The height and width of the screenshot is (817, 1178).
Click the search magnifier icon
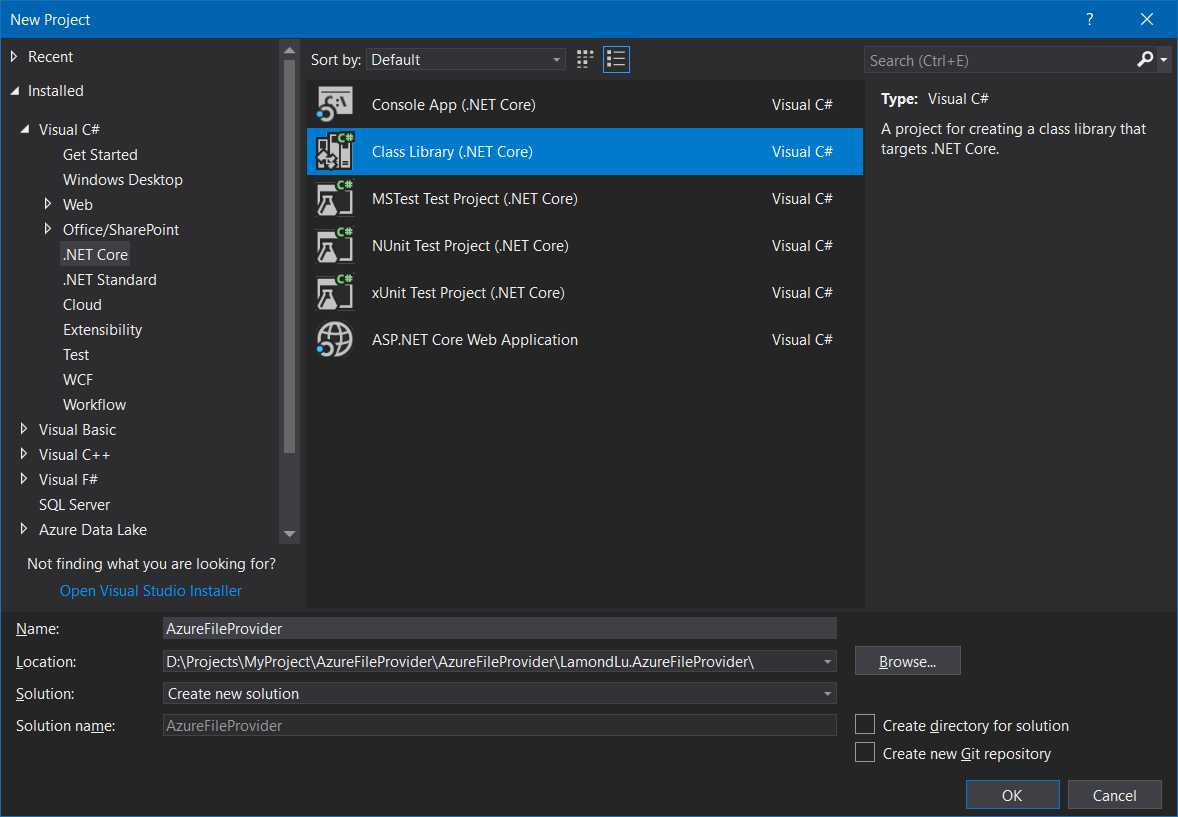[x=1144, y=59]
